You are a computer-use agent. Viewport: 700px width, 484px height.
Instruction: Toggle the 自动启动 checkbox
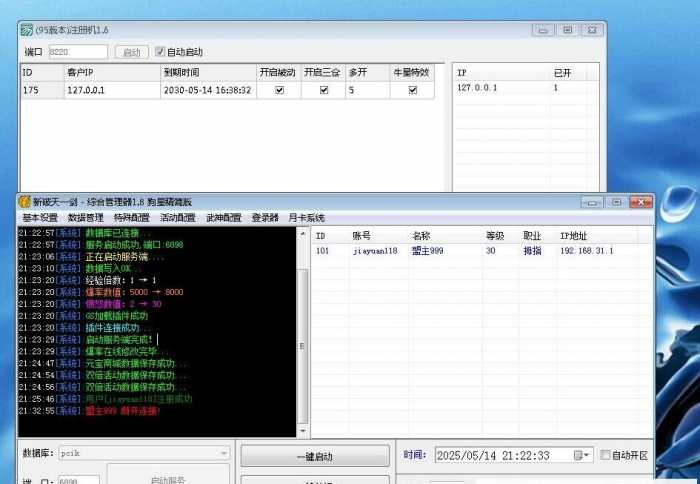pos(160,51)
